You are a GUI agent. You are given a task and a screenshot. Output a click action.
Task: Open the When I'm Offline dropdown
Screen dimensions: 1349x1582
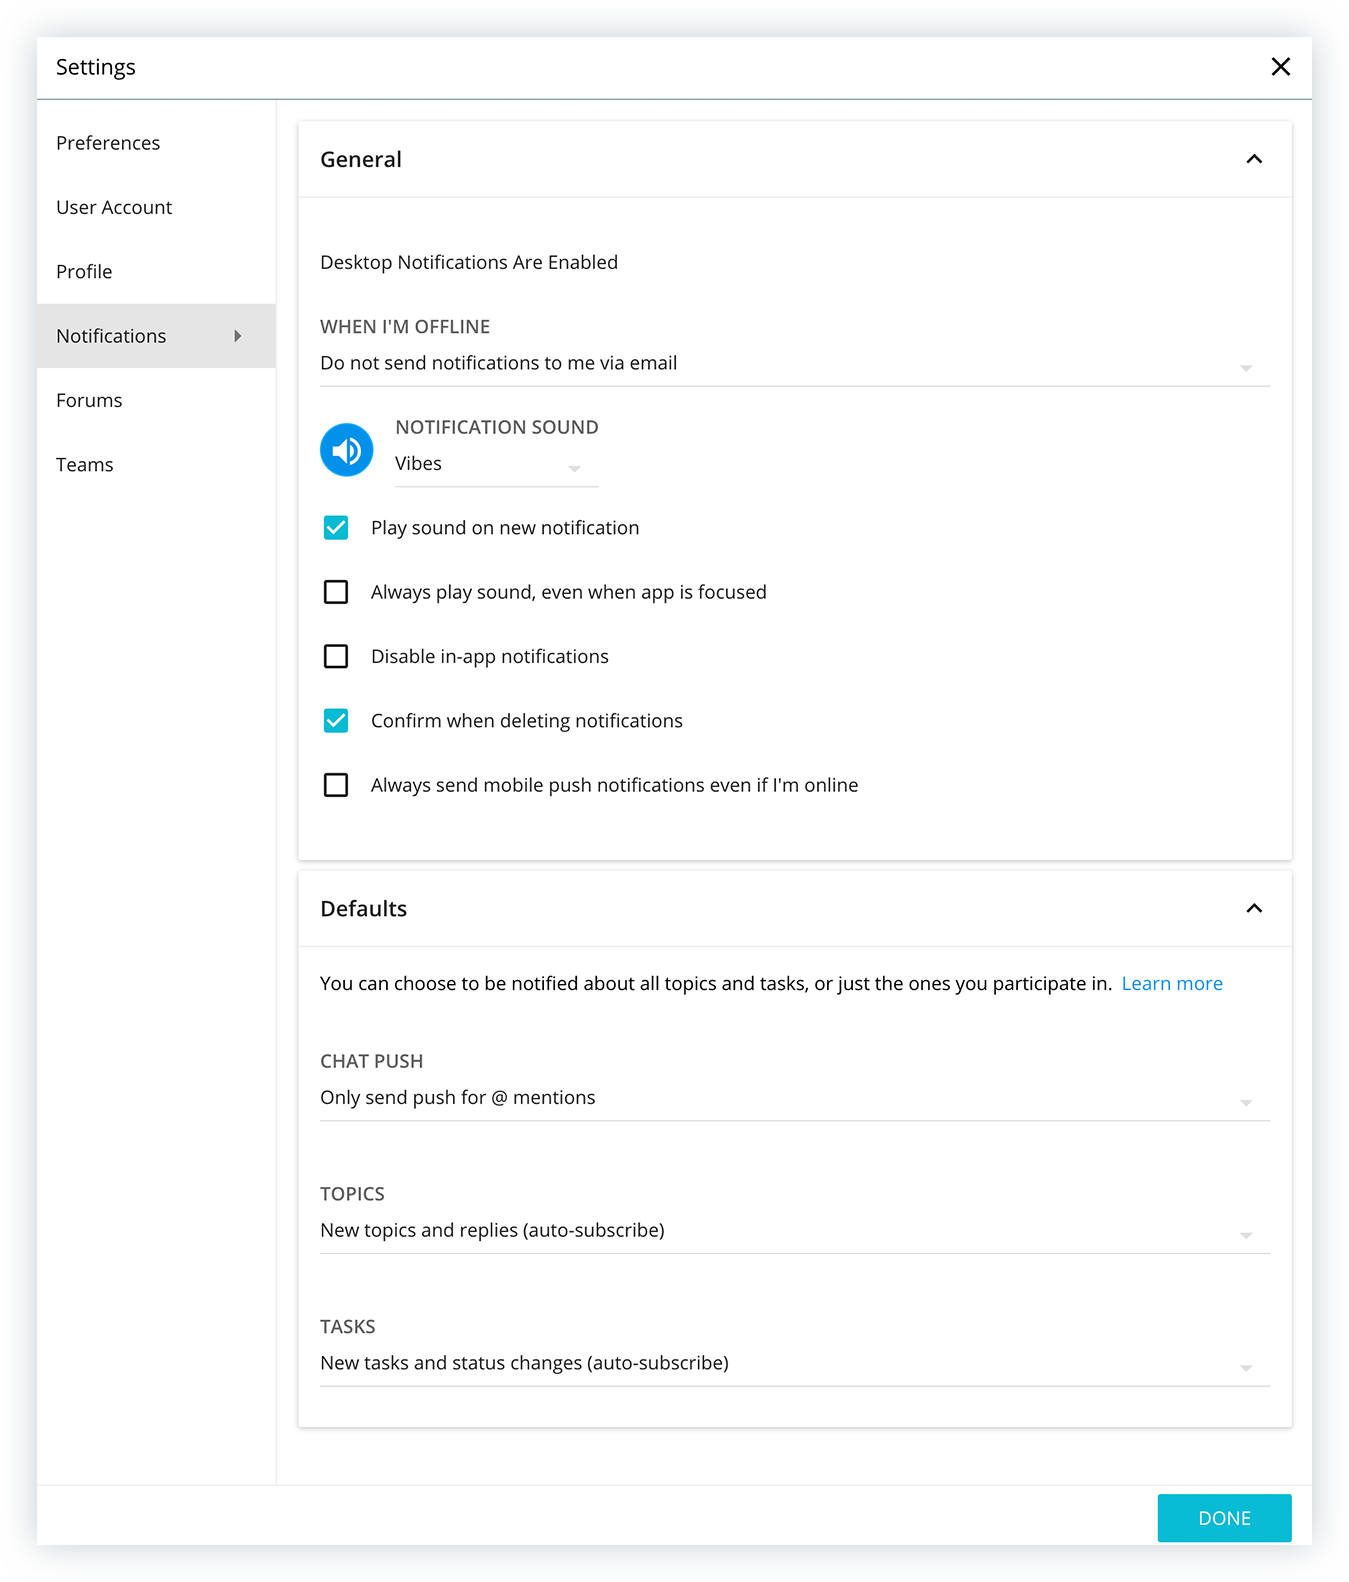coord(795,364)
